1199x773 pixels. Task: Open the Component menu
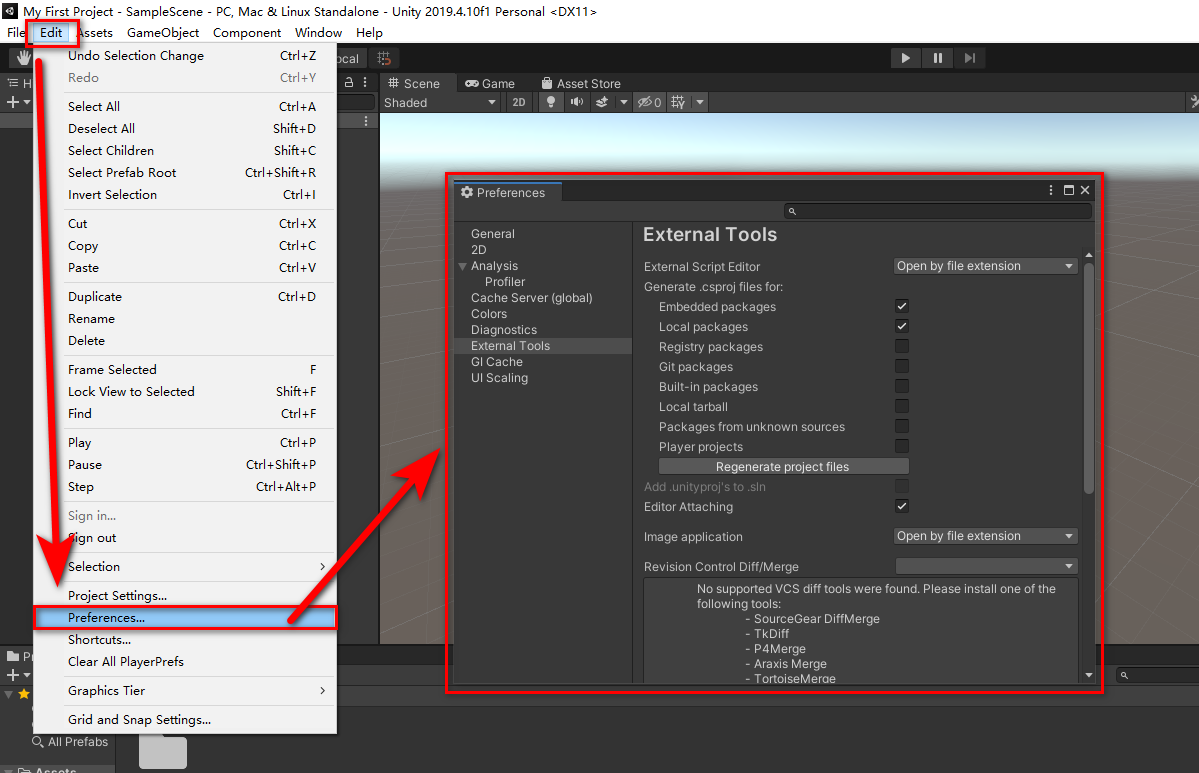click(x=247, y=33)
